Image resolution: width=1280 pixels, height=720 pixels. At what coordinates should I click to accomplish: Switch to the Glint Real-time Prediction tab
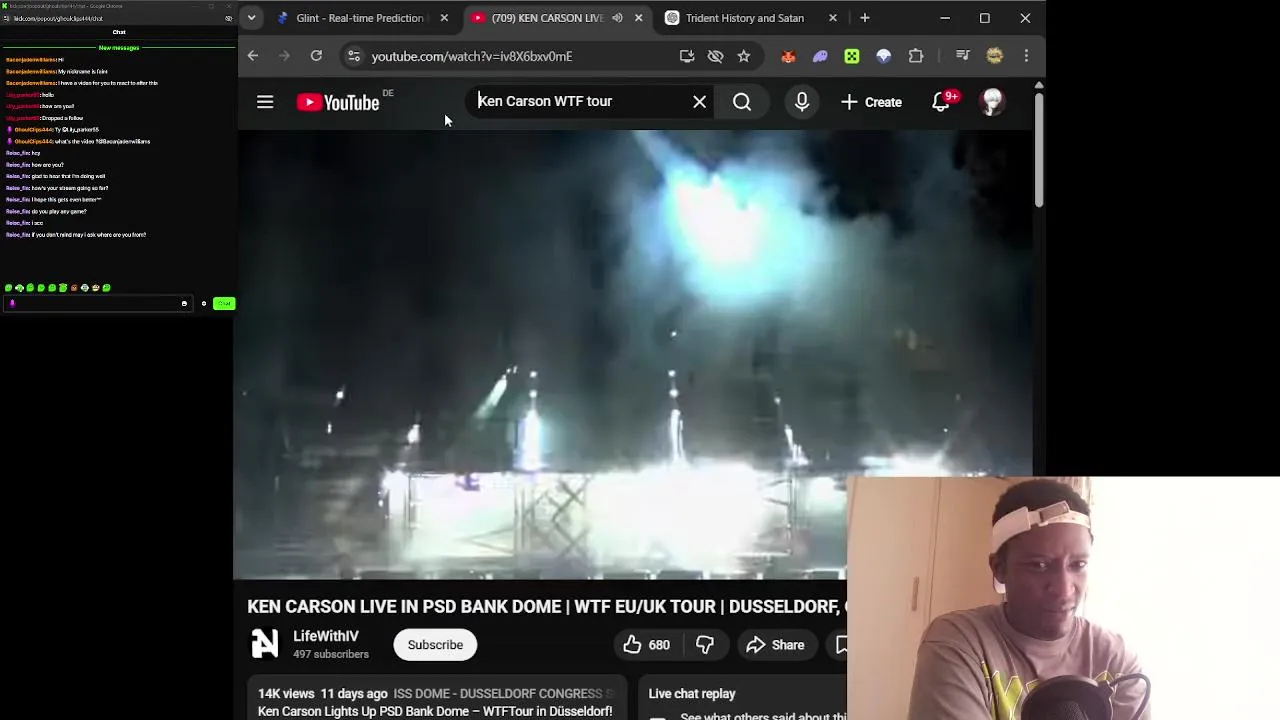[359, 18]
